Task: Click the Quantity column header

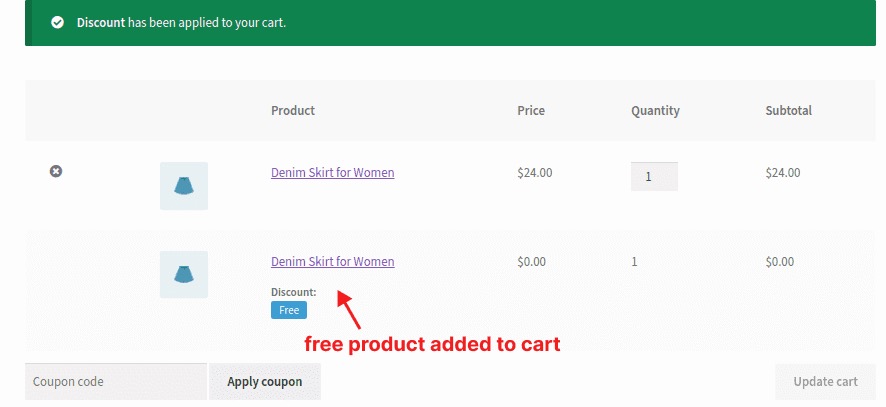Action: pyautogui.click(x=655, y=111)
